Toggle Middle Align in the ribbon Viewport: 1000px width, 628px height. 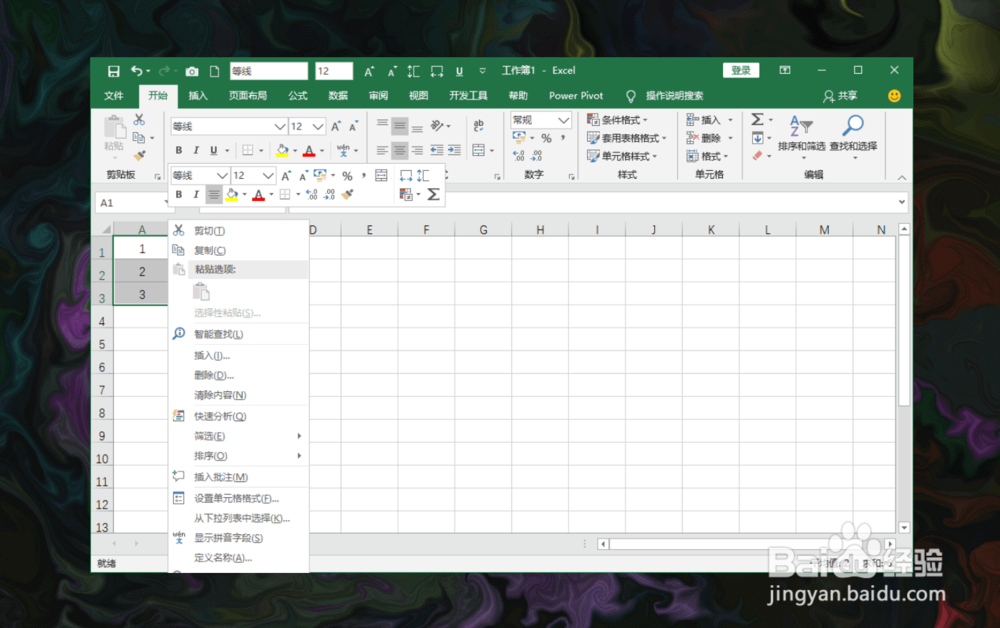(x=399, y=126)
